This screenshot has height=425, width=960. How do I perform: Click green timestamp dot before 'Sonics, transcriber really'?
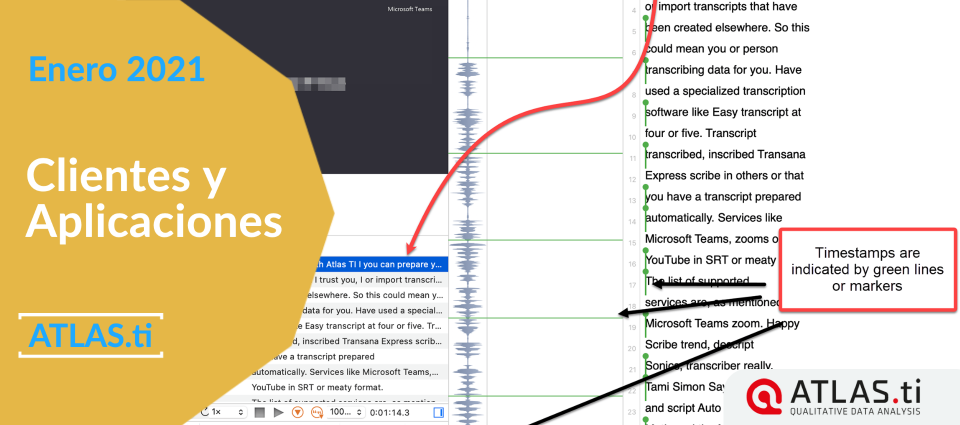[645, 356]
